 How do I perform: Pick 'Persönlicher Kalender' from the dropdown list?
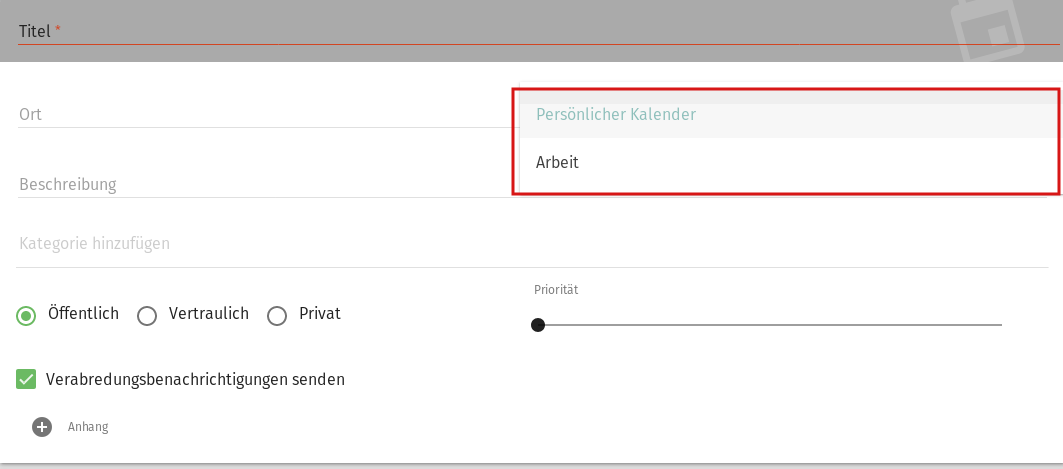tap(616, 115)
